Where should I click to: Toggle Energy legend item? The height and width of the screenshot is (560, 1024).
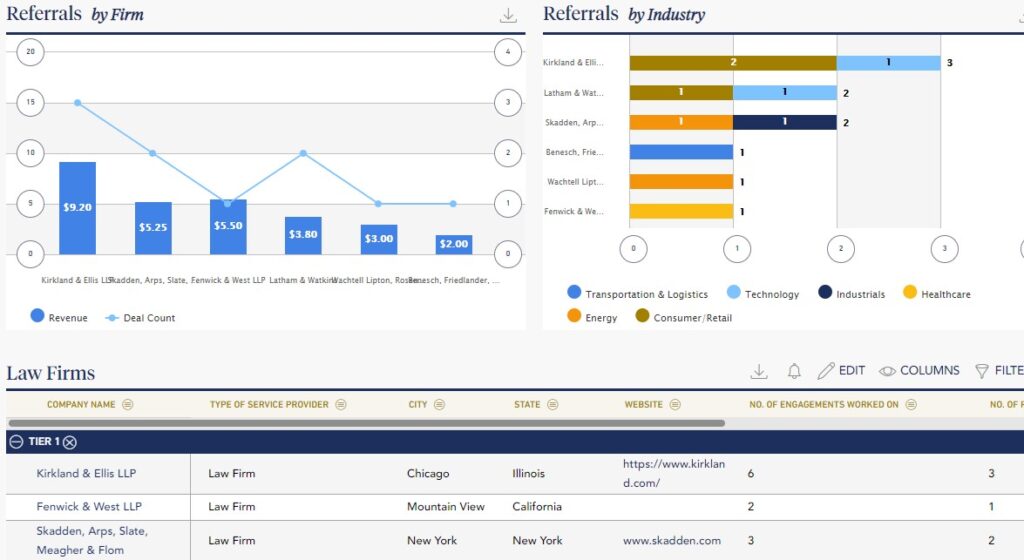pos(592,317)
